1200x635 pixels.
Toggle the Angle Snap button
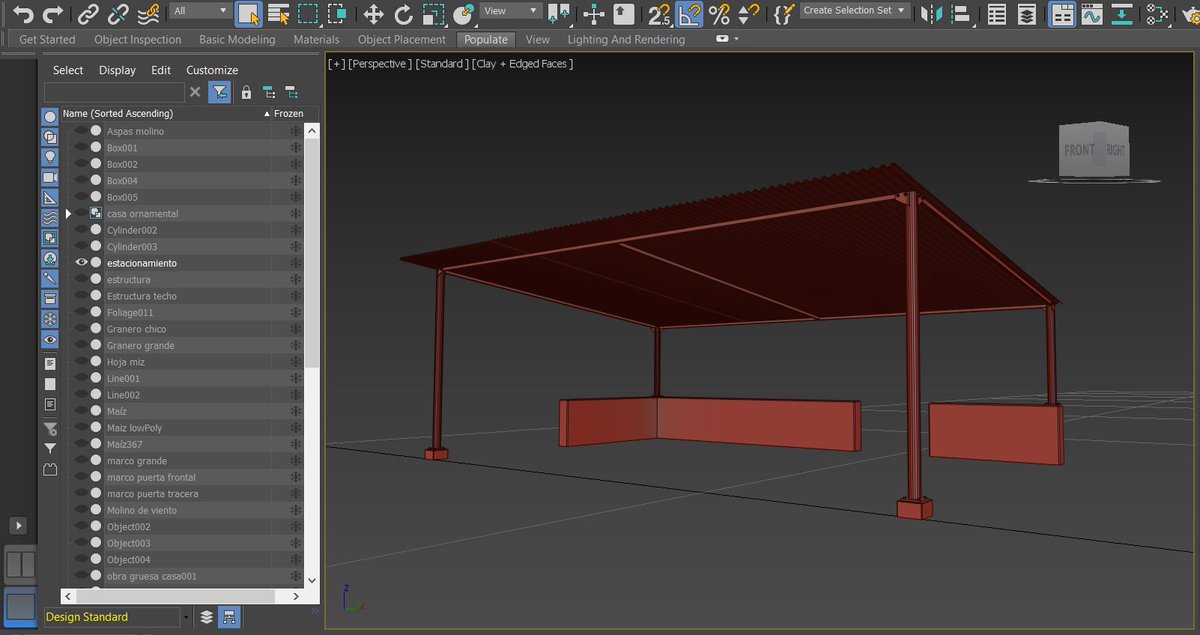(689, 14)
